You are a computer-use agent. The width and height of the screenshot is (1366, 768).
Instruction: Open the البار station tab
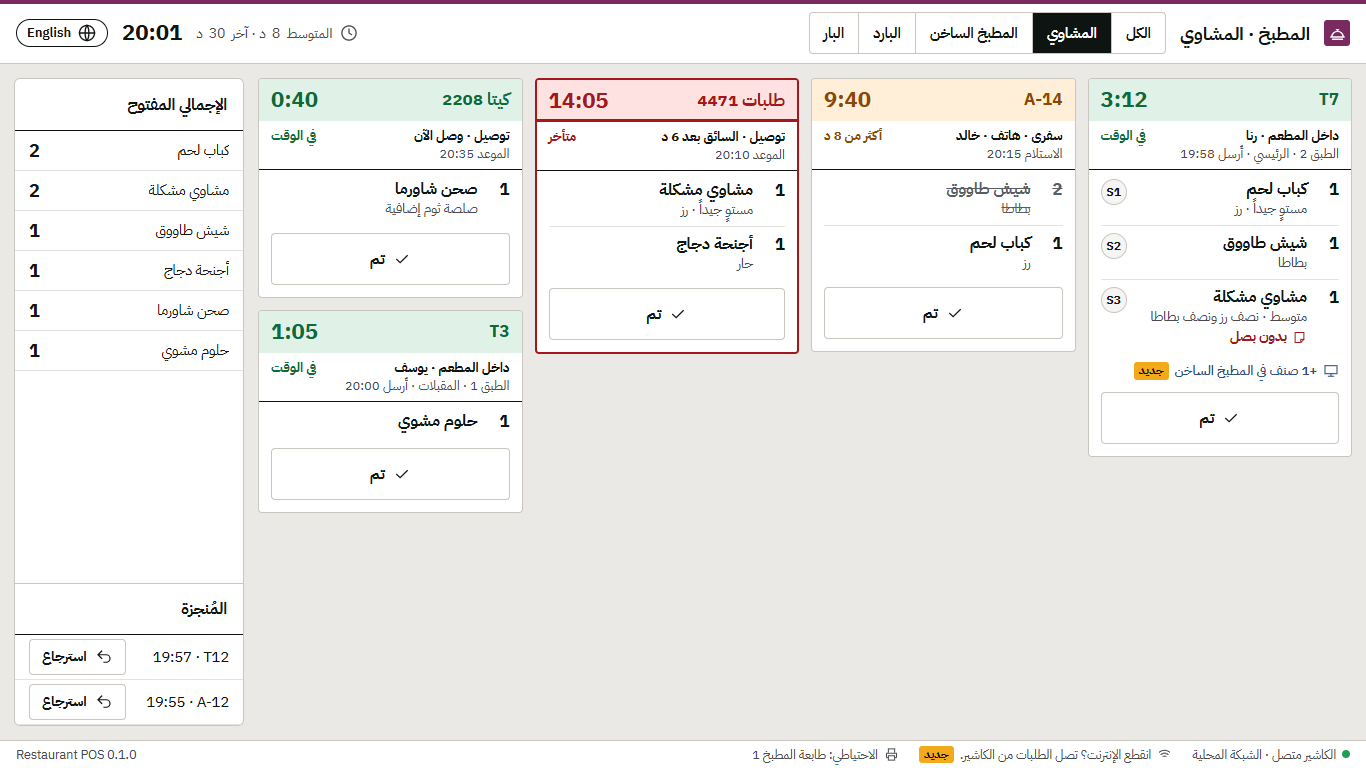point(834,33)
